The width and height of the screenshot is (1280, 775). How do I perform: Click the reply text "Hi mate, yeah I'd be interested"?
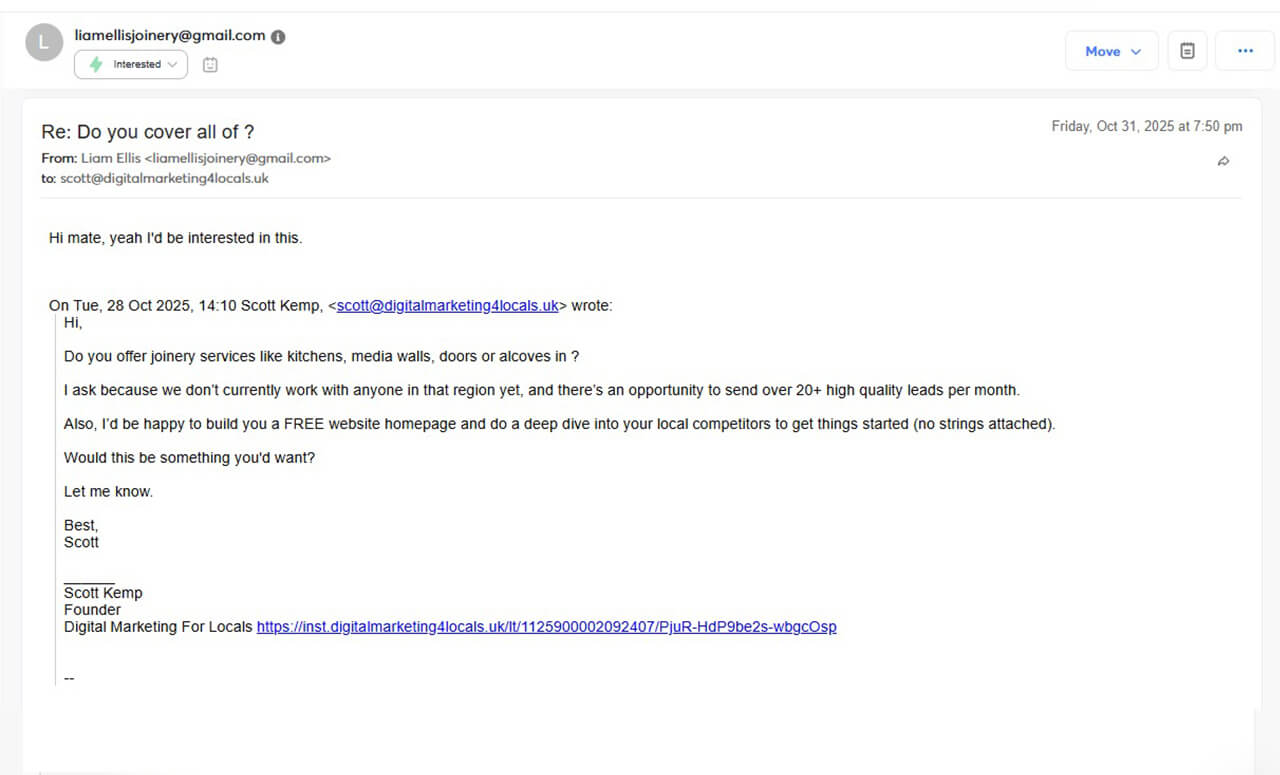point(175,238)
